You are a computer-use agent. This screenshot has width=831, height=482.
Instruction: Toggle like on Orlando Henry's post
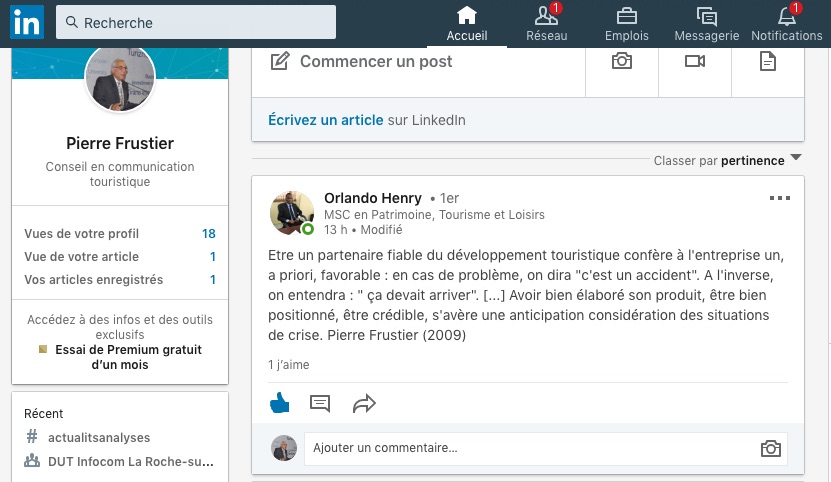tap(280, 404)
